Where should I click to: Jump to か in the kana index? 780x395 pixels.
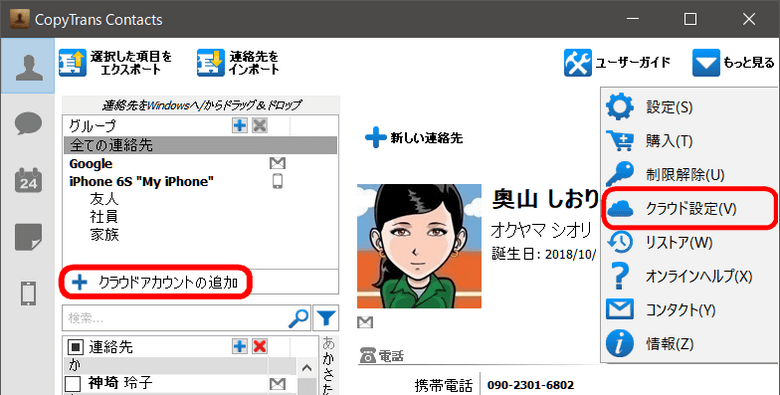coord(328,358)
